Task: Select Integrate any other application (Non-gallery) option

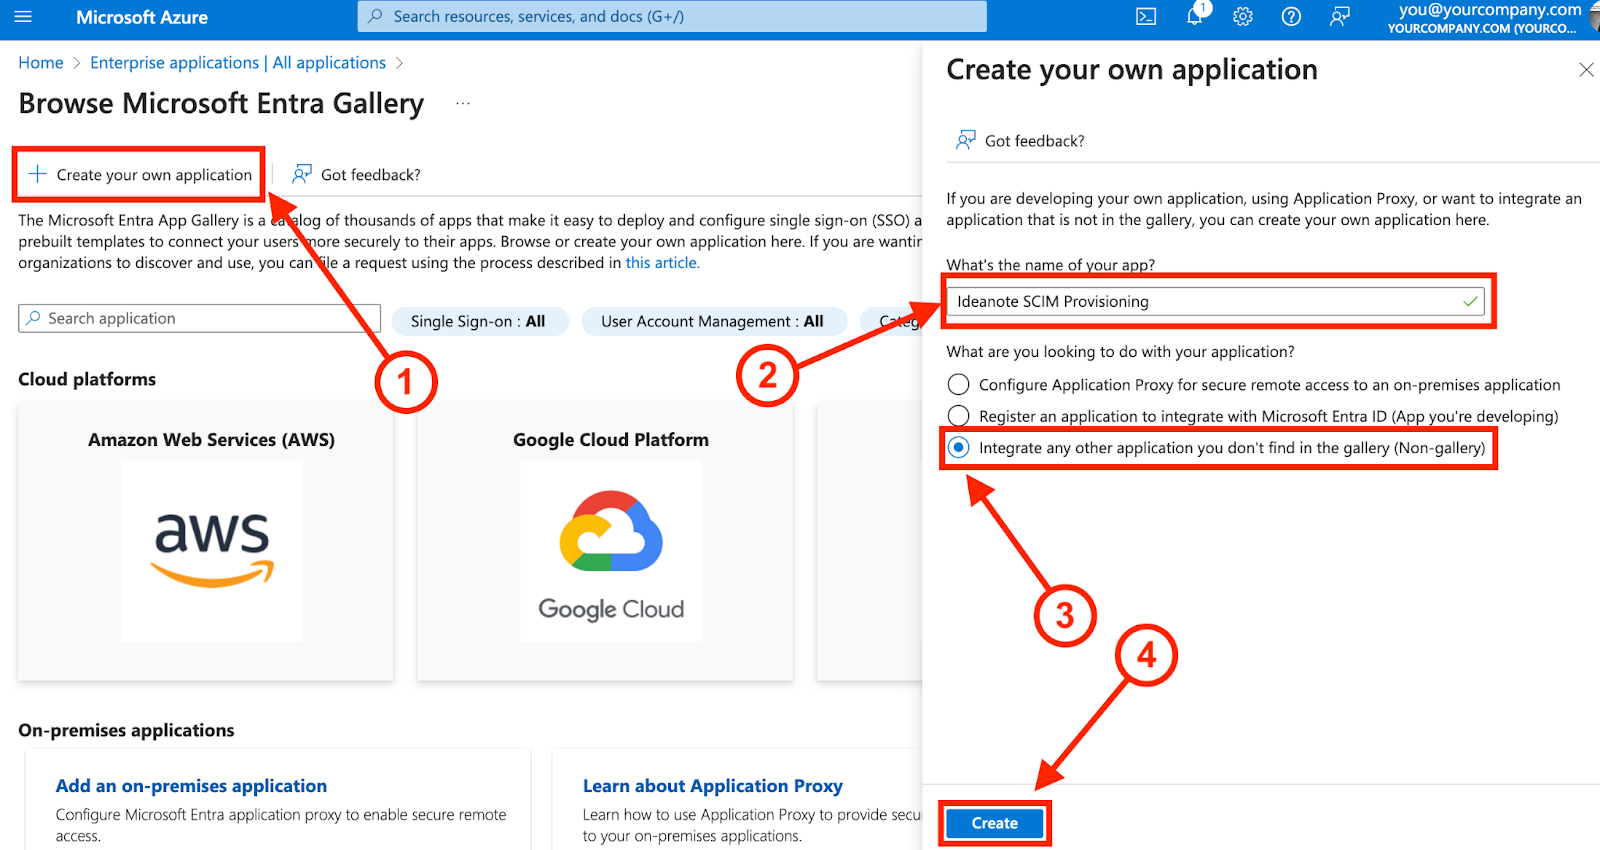Action: coord(958,447)
